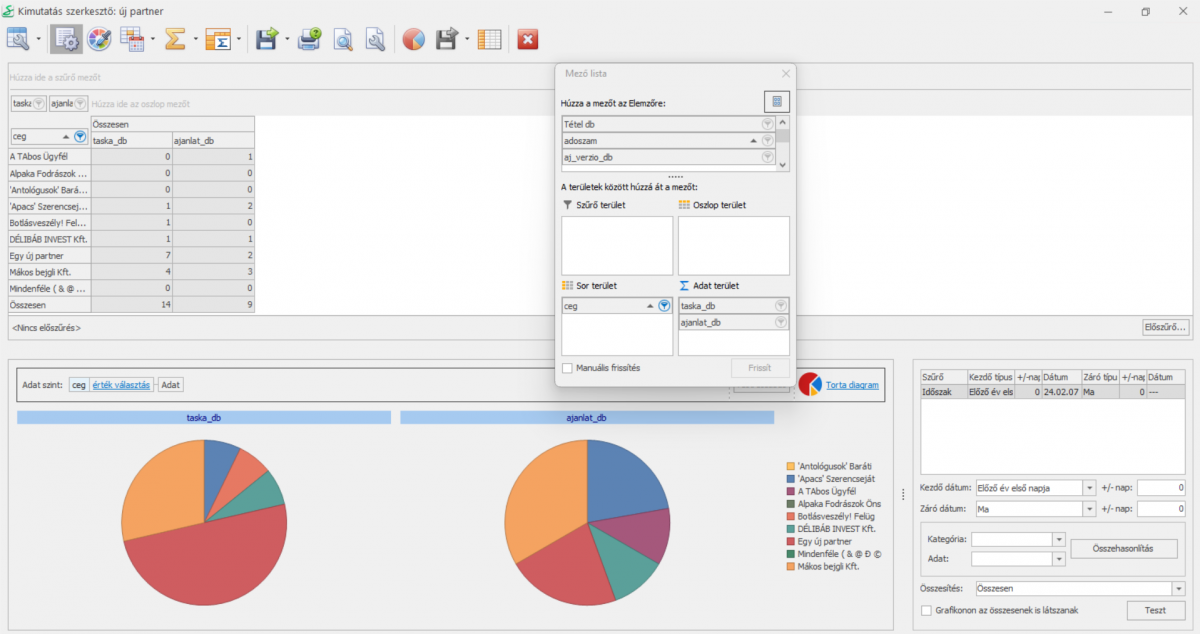The height and width of the screenshot is (634, 1200).
Task: Open the Kezdő dátum dropdown
Action: coord(1089,488)
